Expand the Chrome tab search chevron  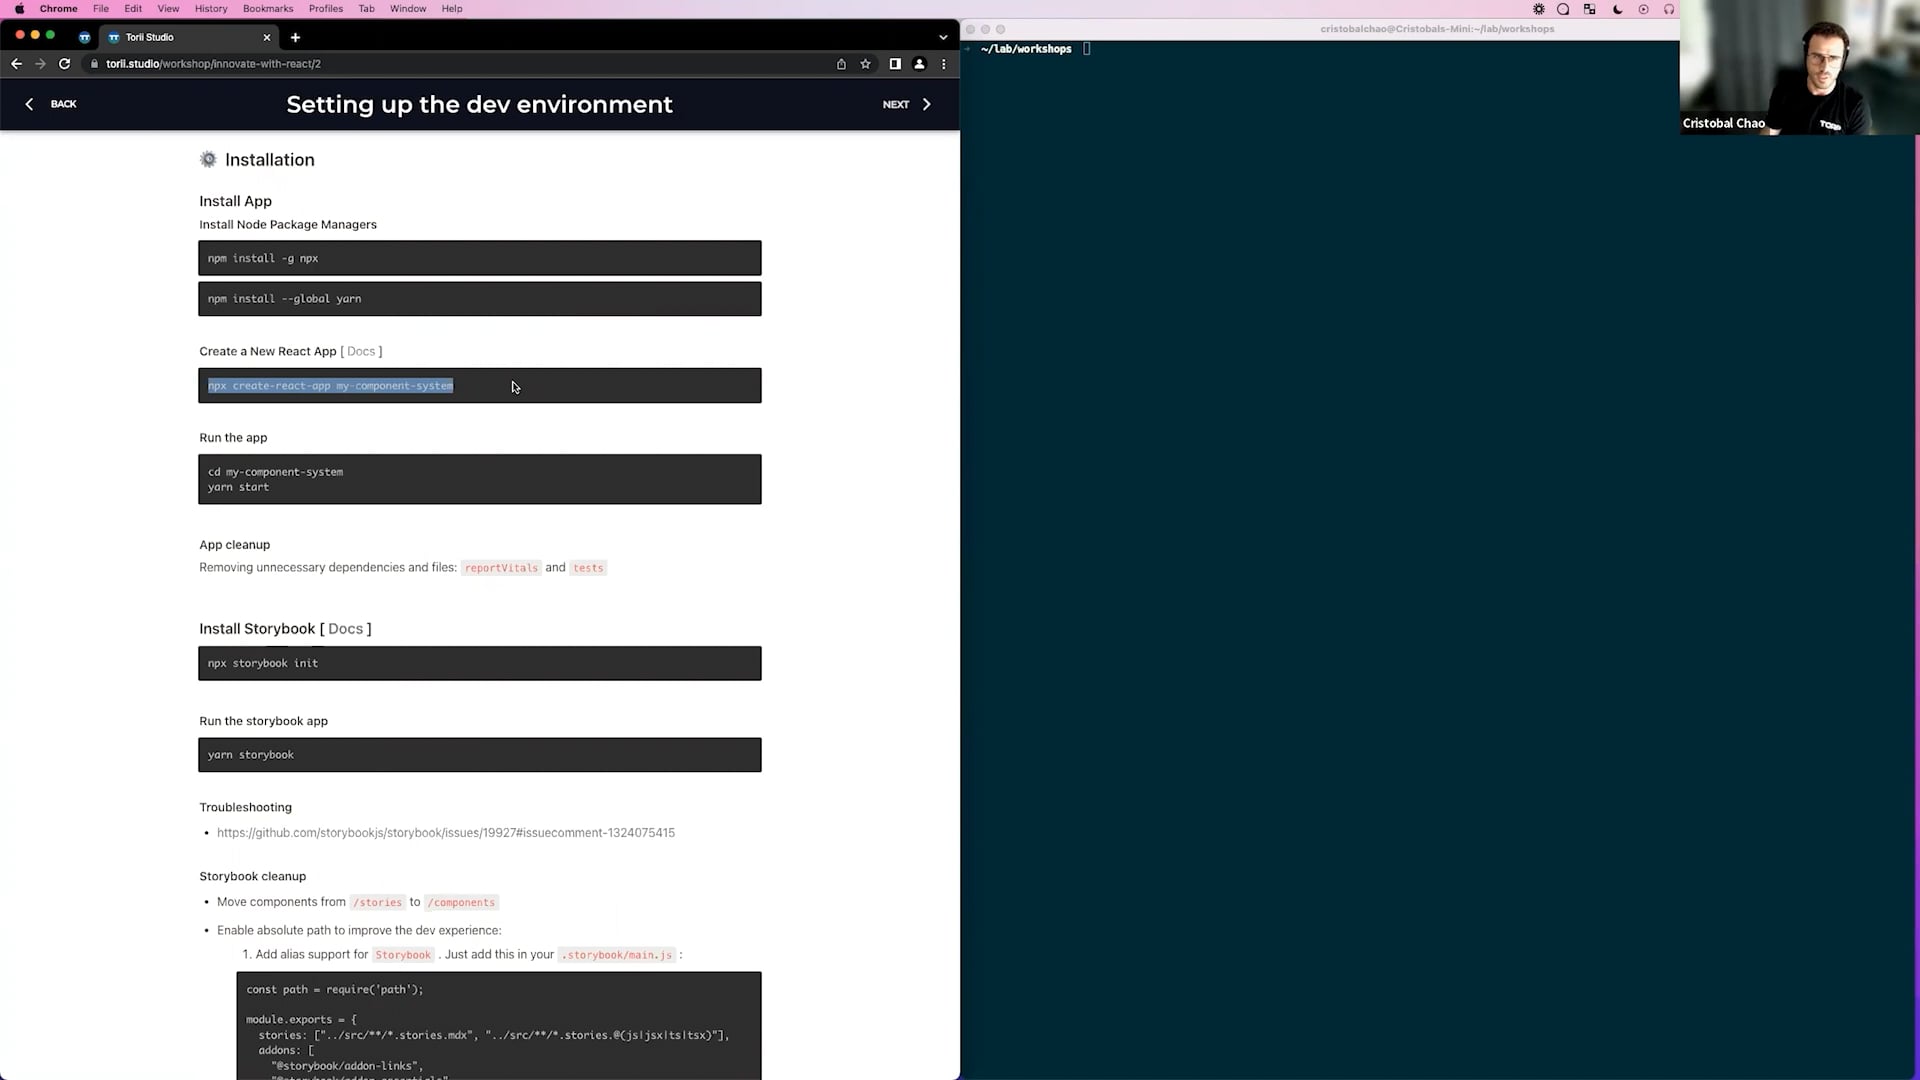coord(943,37)
